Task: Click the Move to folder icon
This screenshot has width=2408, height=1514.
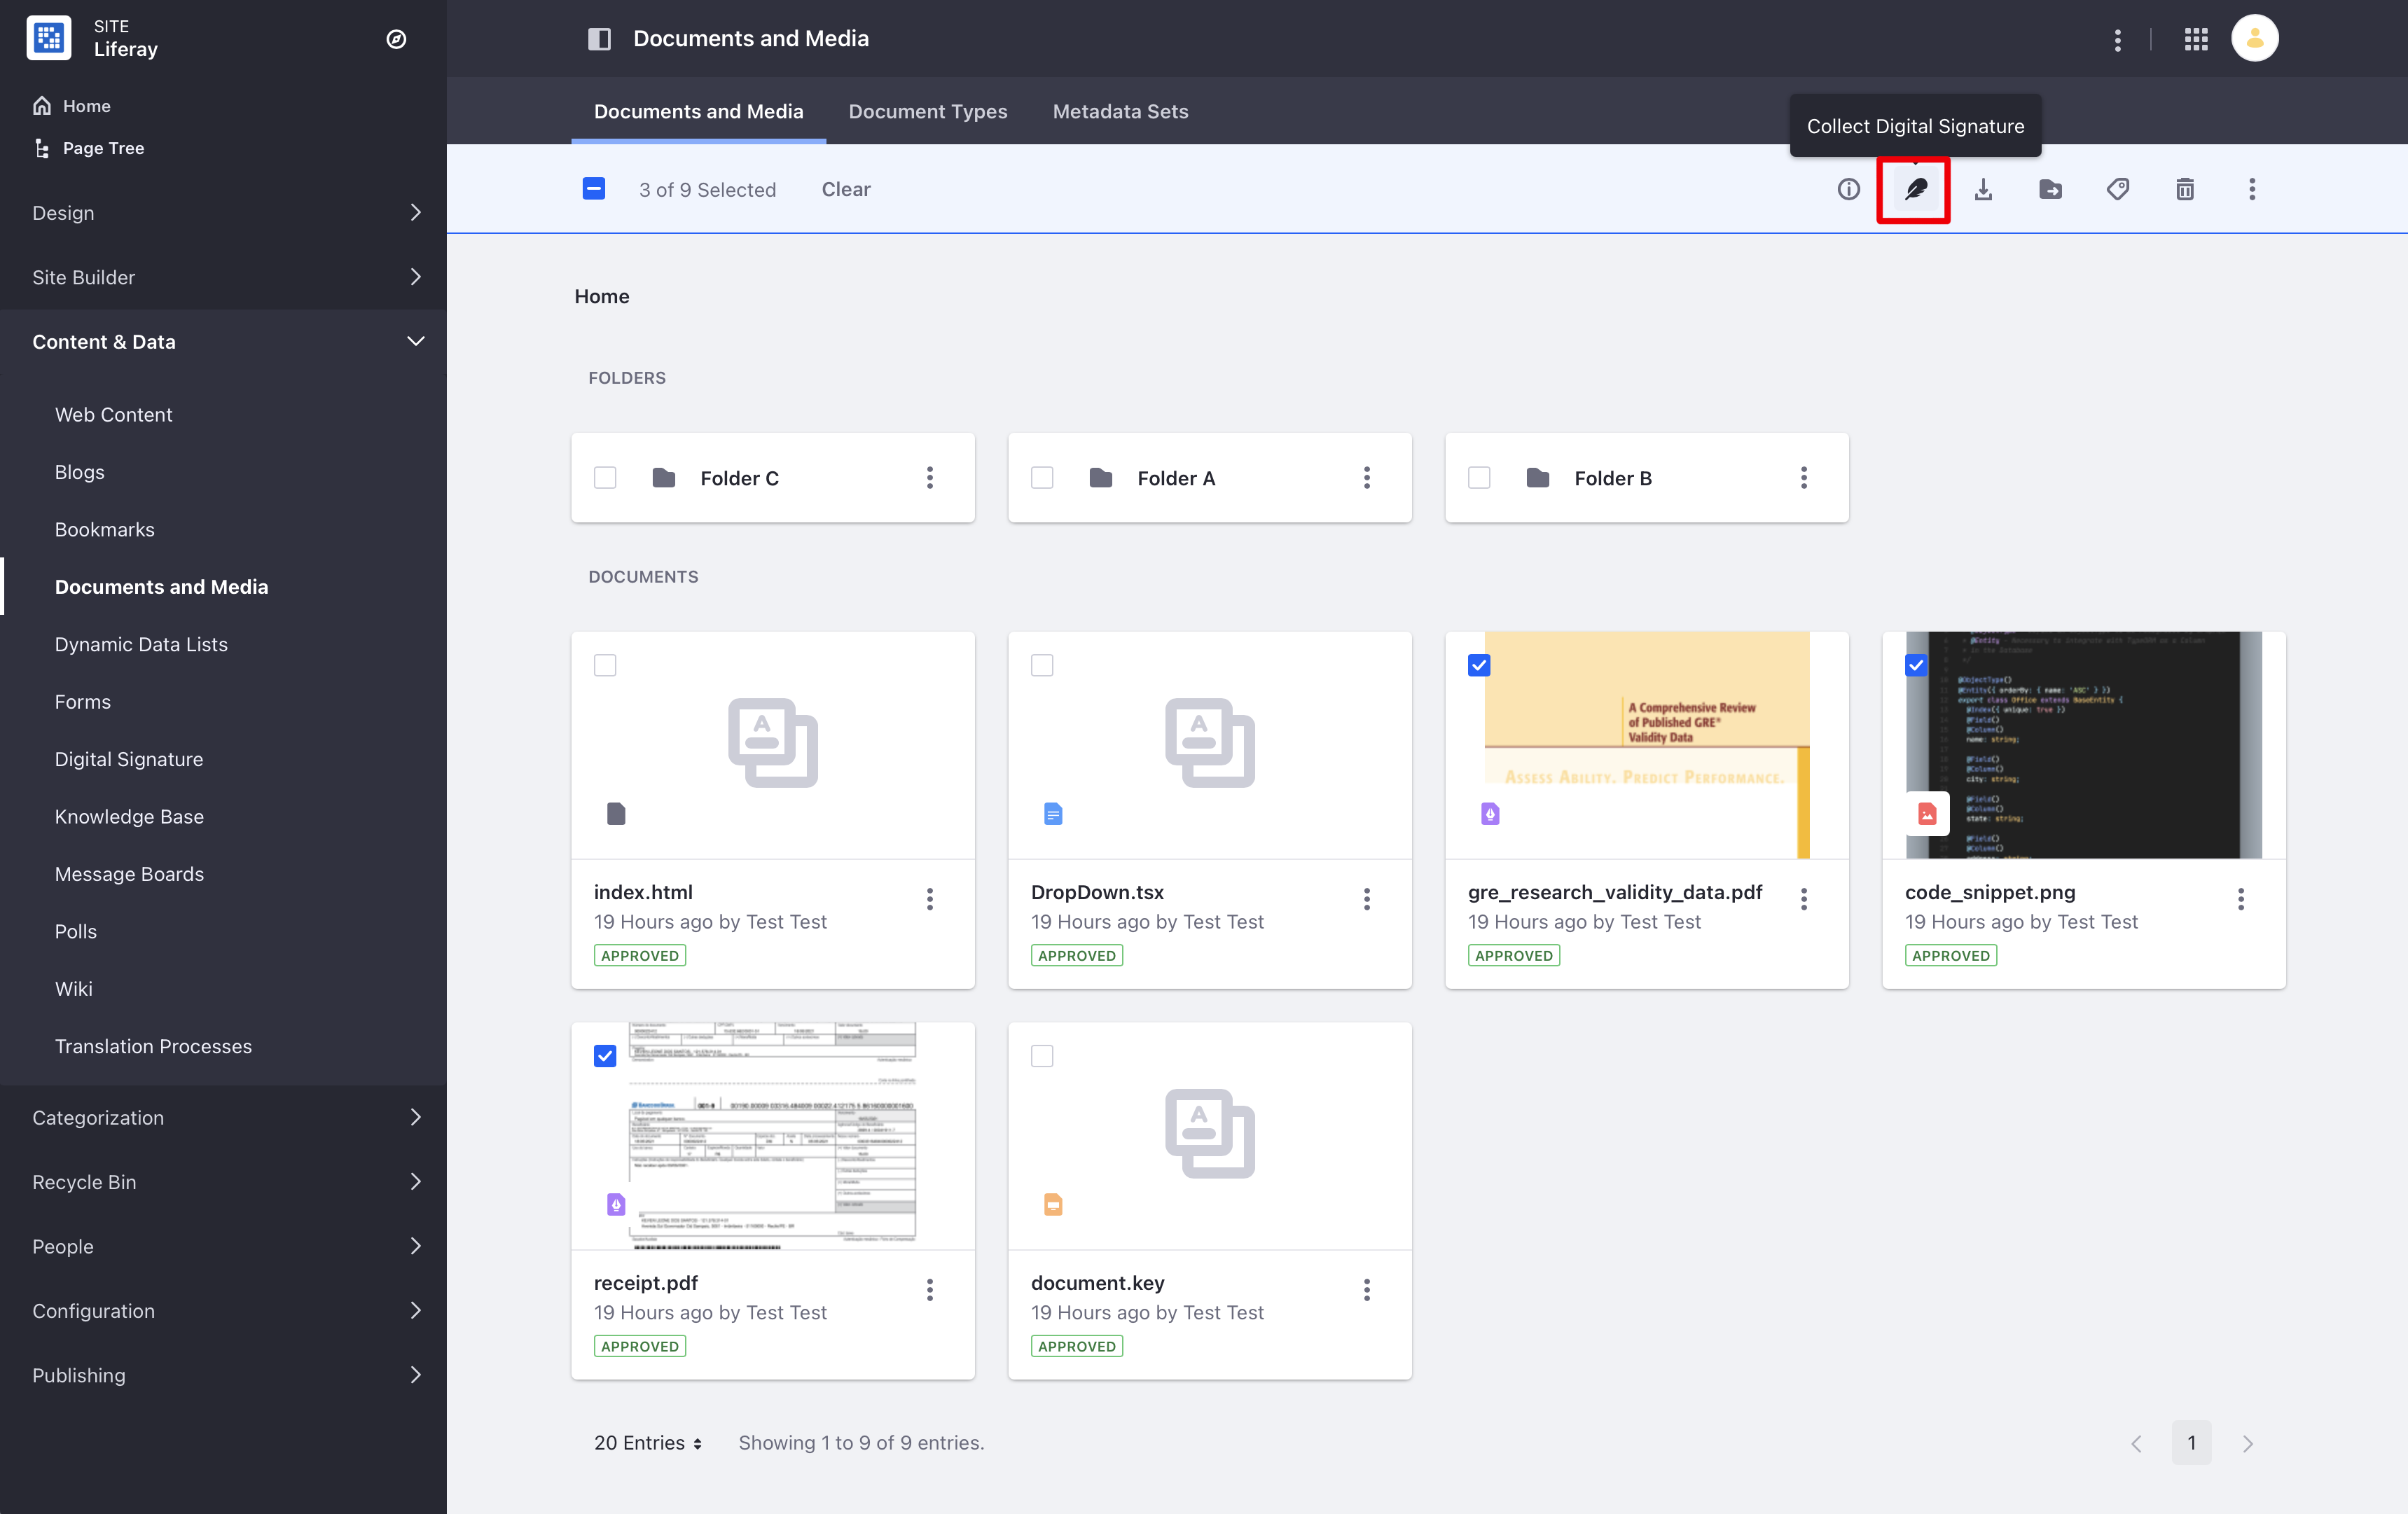Action: [x=2051, y=188]
